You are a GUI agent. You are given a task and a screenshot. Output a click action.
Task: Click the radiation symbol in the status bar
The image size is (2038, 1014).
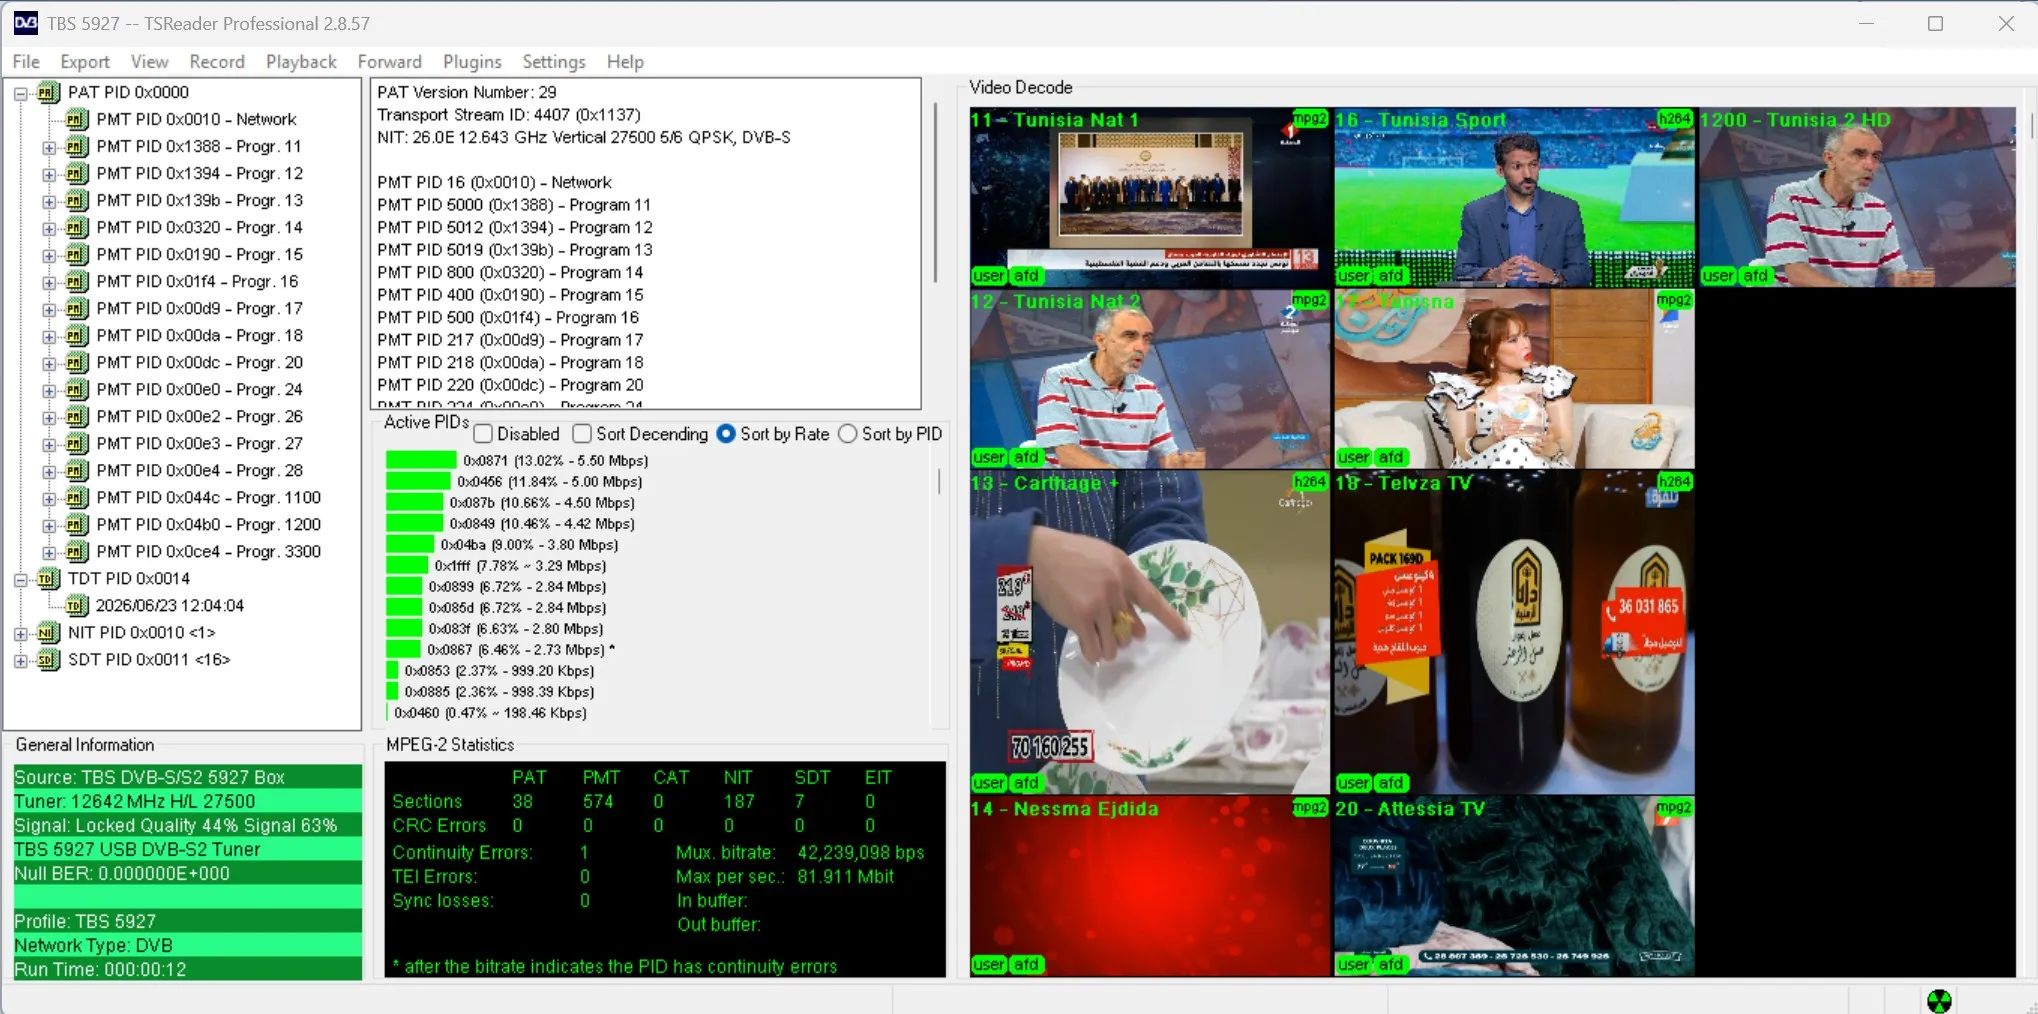1939,1000
